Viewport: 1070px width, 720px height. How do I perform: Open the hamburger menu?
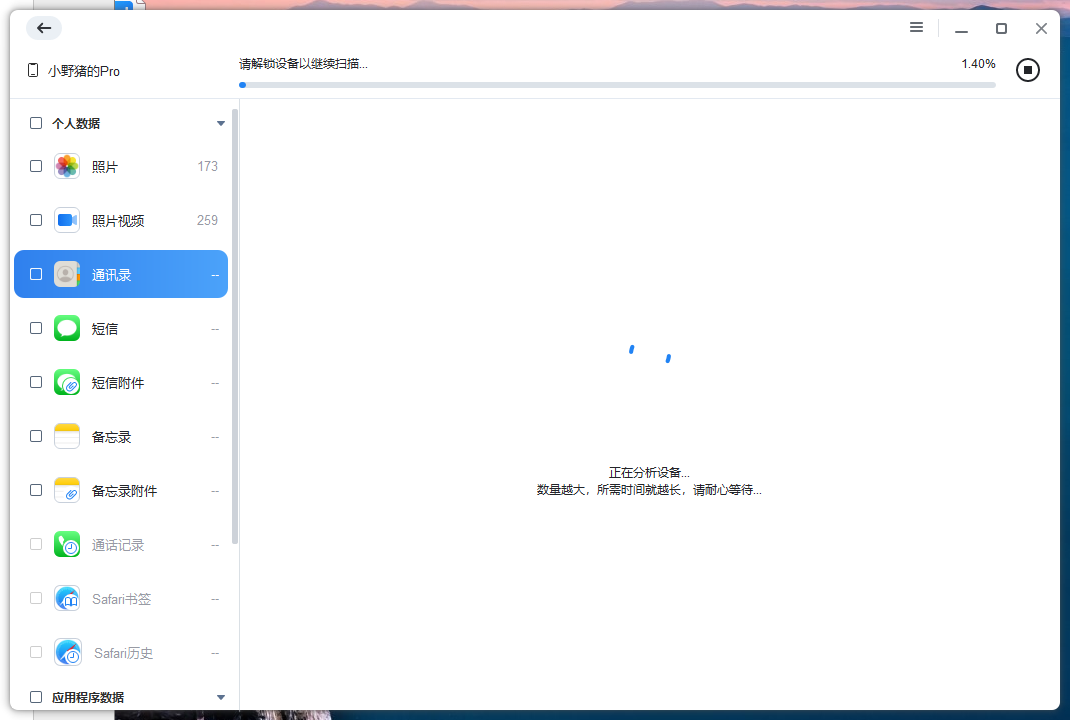(916, 27)
